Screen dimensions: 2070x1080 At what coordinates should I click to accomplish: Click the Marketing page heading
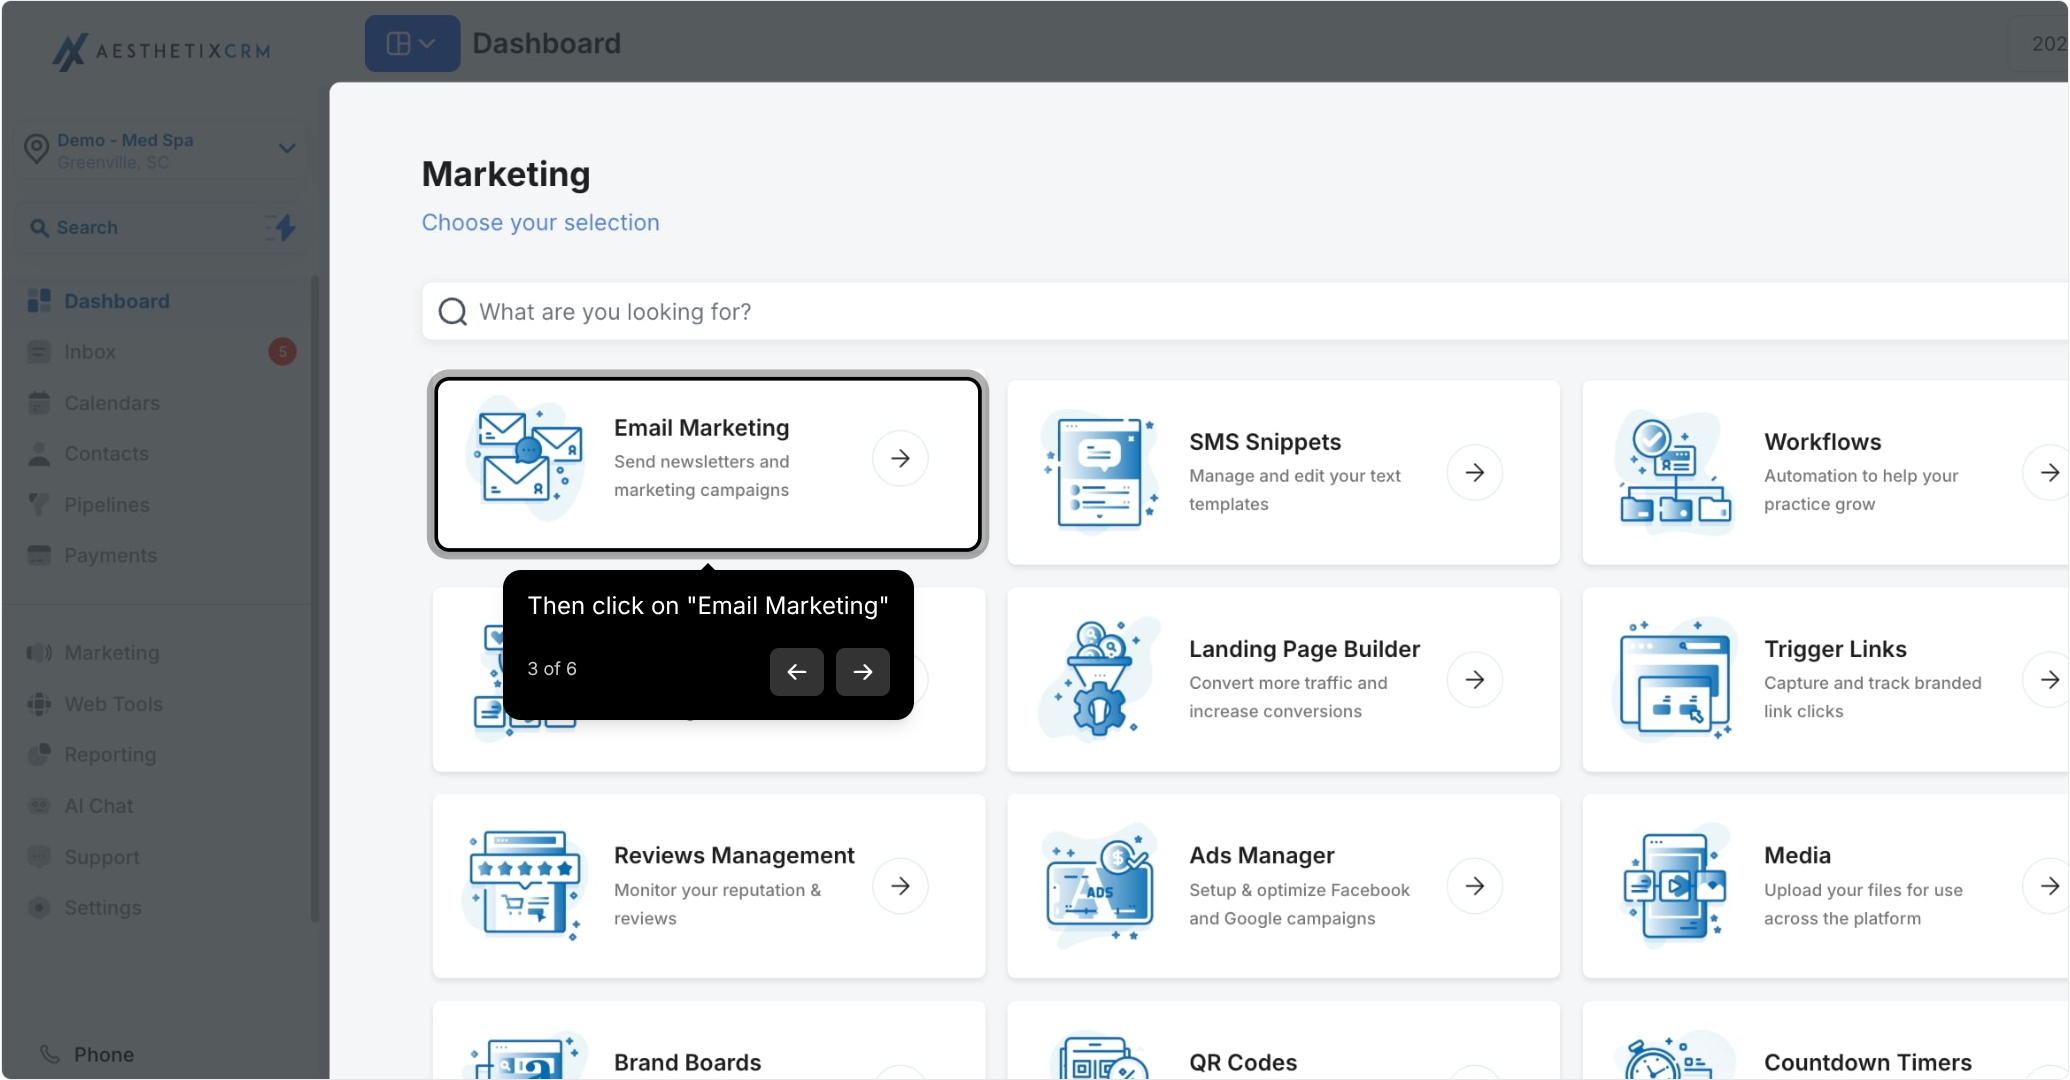click(x=506, y=174)
